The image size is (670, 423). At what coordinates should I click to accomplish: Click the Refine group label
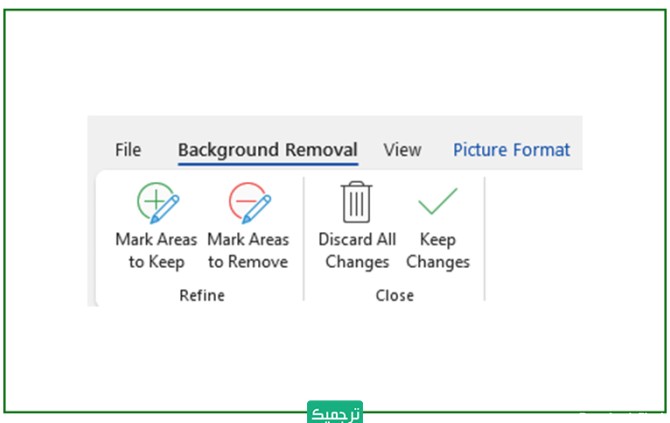pos(202,295)
